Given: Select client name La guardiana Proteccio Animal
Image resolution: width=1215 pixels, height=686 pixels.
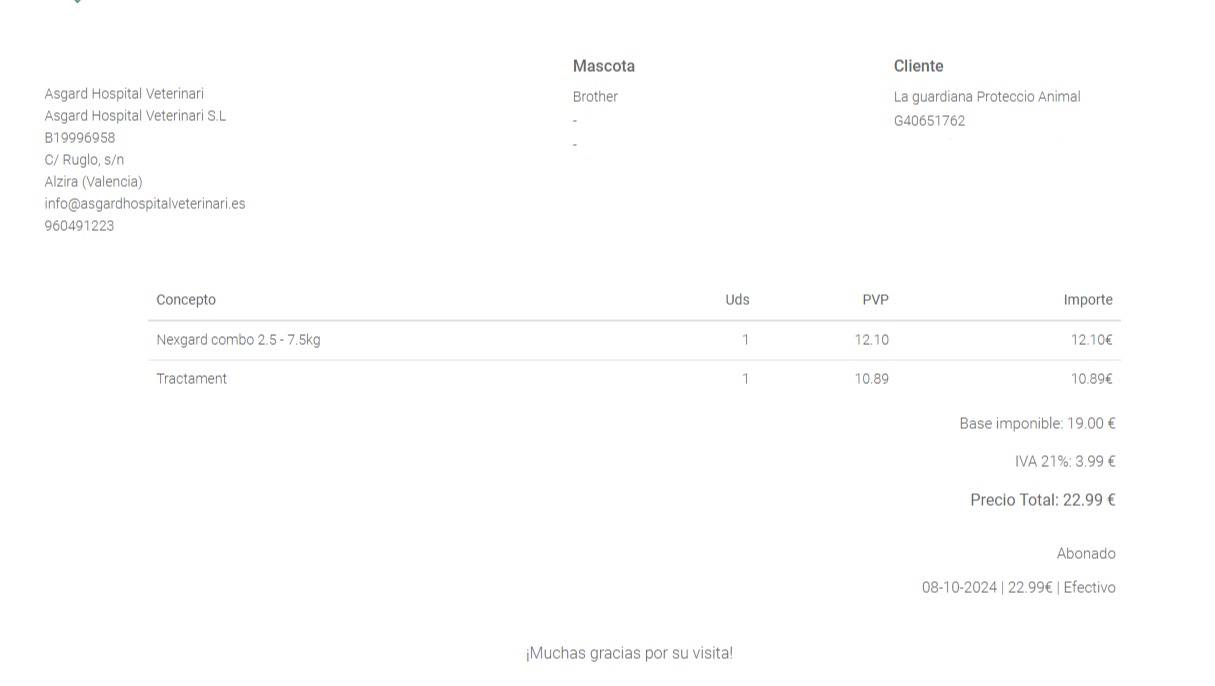Looking at the screenshot, I should tap(987, 97).
